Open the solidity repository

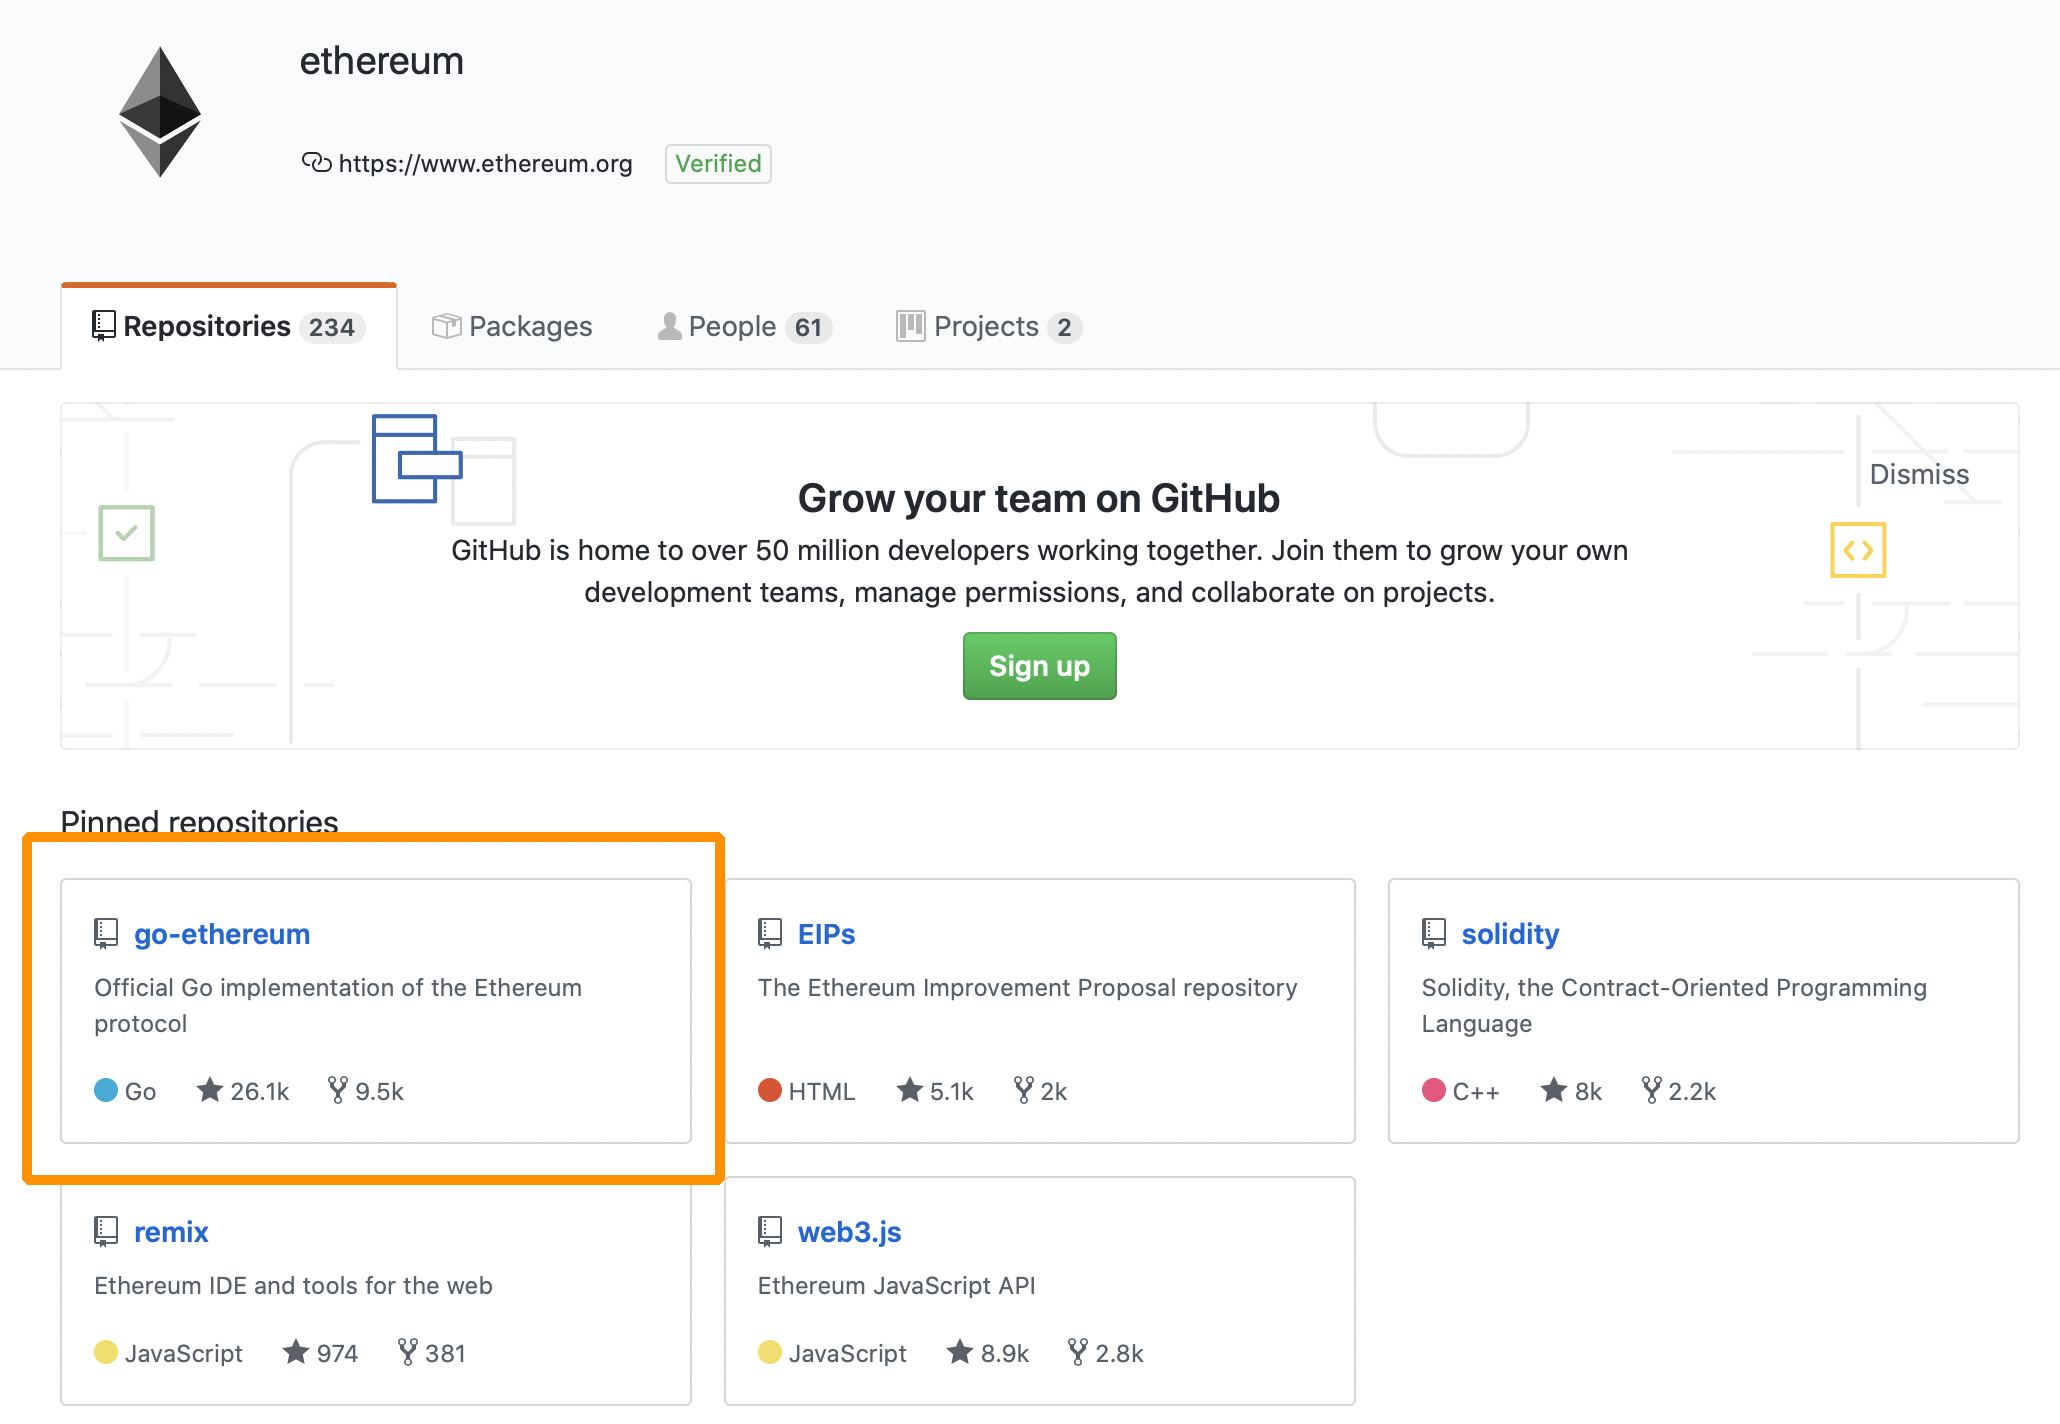tap(1510, 934)
